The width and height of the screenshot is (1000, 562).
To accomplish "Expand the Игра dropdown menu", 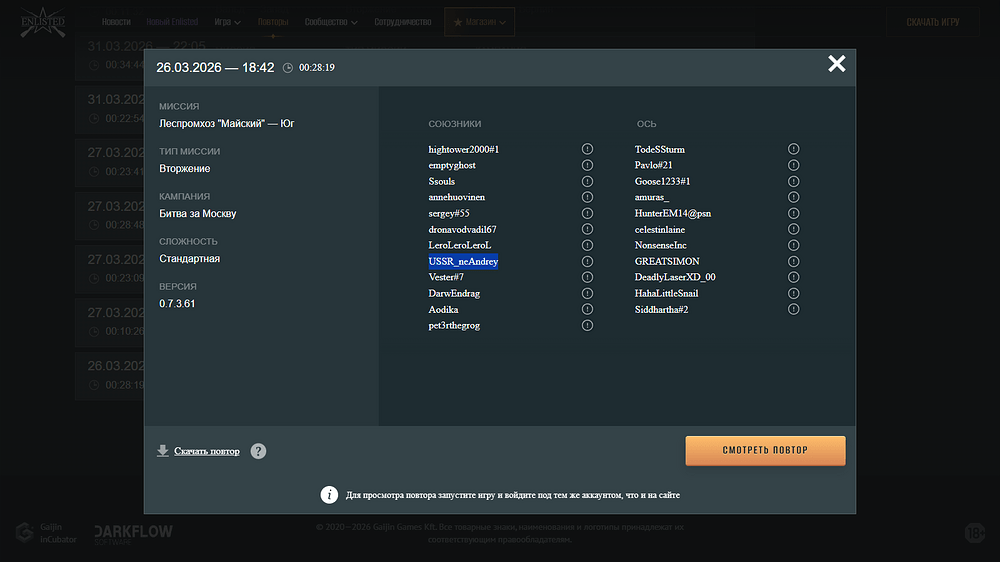I will pos(227,21).
